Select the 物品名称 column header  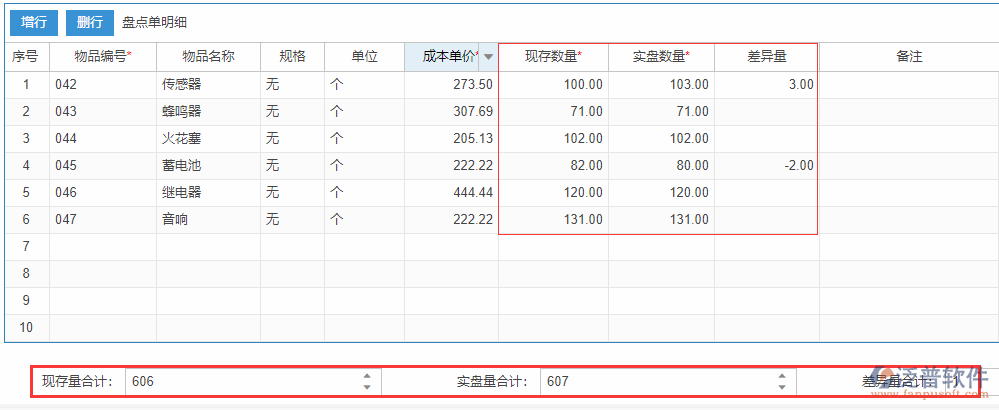pos(208,57)
